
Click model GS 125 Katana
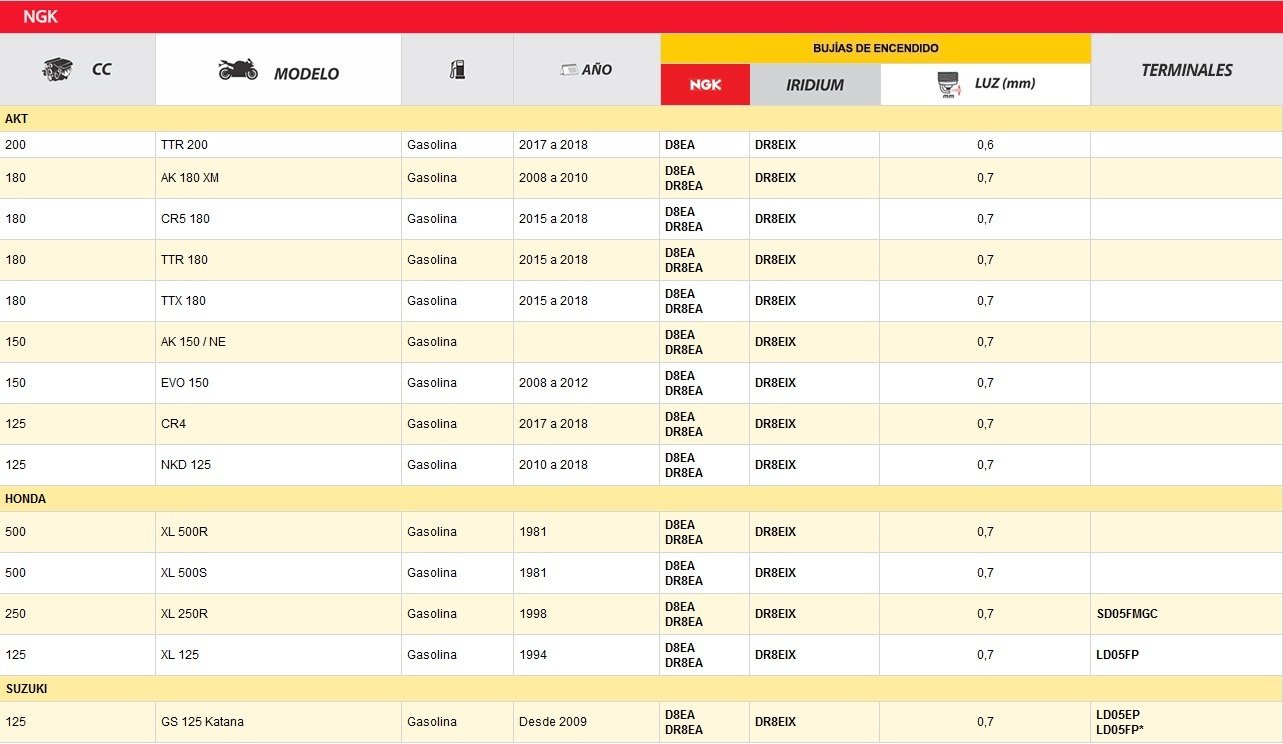click(202, 722)
